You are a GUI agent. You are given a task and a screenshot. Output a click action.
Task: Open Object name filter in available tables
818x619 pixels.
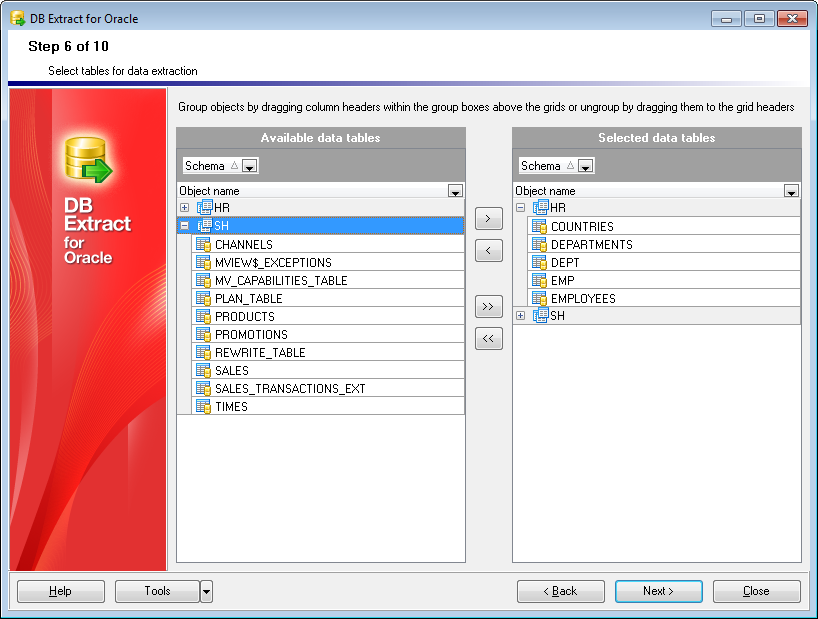(455, 191)
